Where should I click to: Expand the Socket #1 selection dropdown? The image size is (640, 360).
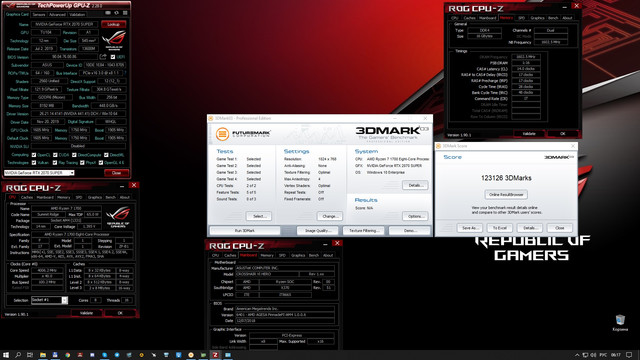64,300
